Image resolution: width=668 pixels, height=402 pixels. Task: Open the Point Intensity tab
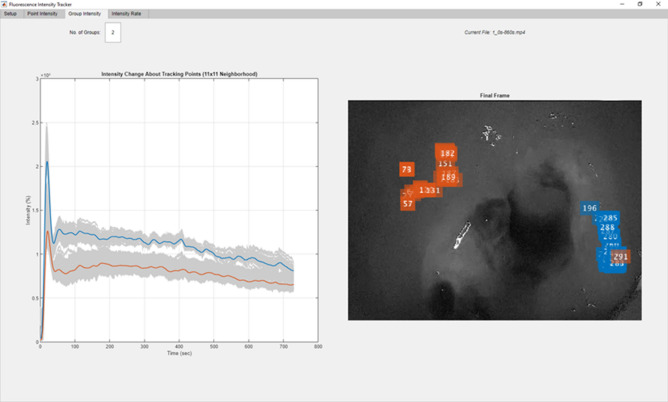point(42,14)
